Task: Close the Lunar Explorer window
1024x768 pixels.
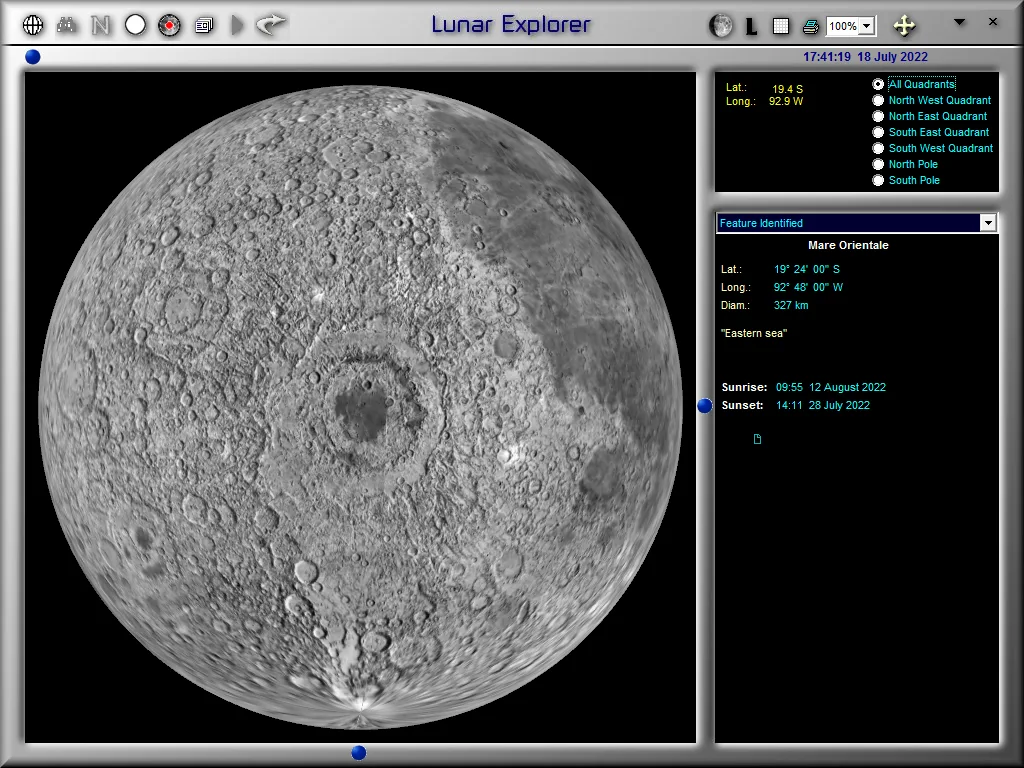Action: pos(993,22)
